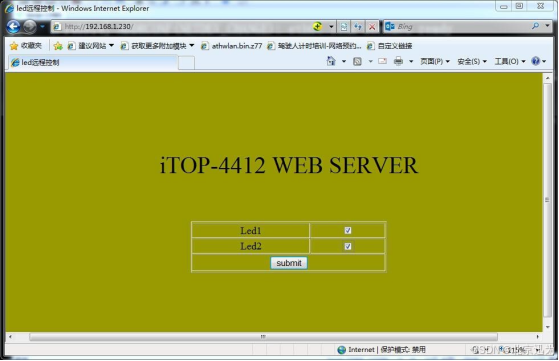
Task: Open the athwlan.bin.z77 favorites link
Action: 231,46
